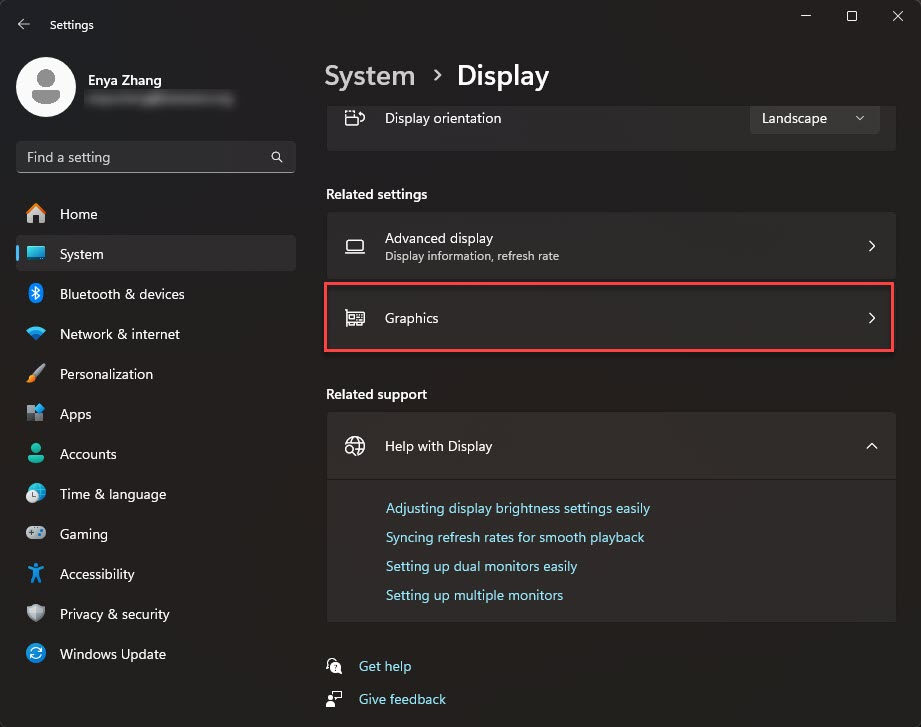Click the Home house icon in sidebar
This screenshot has height=727, width=921.
(34, 214)
